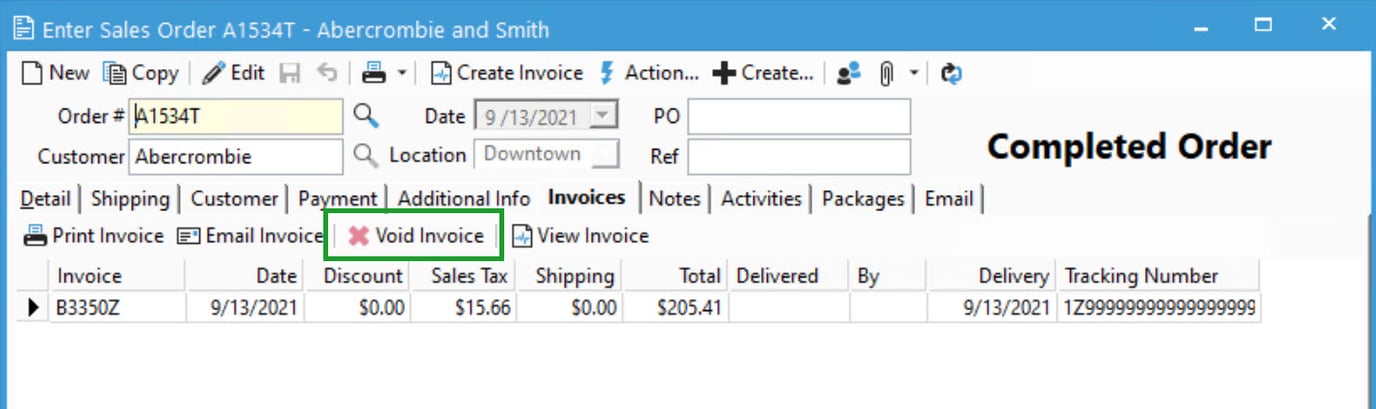Image resolution: width=1376 pixels, height=409 pixels.
Task: Click the Void Invoice button
Action: [415, 236]
